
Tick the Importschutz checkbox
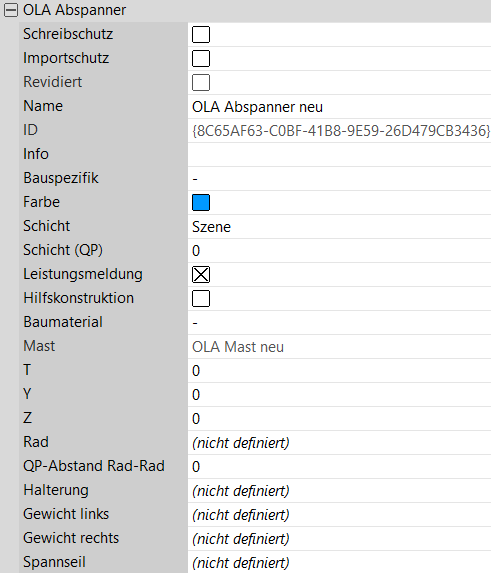click(x=201, y=58)
